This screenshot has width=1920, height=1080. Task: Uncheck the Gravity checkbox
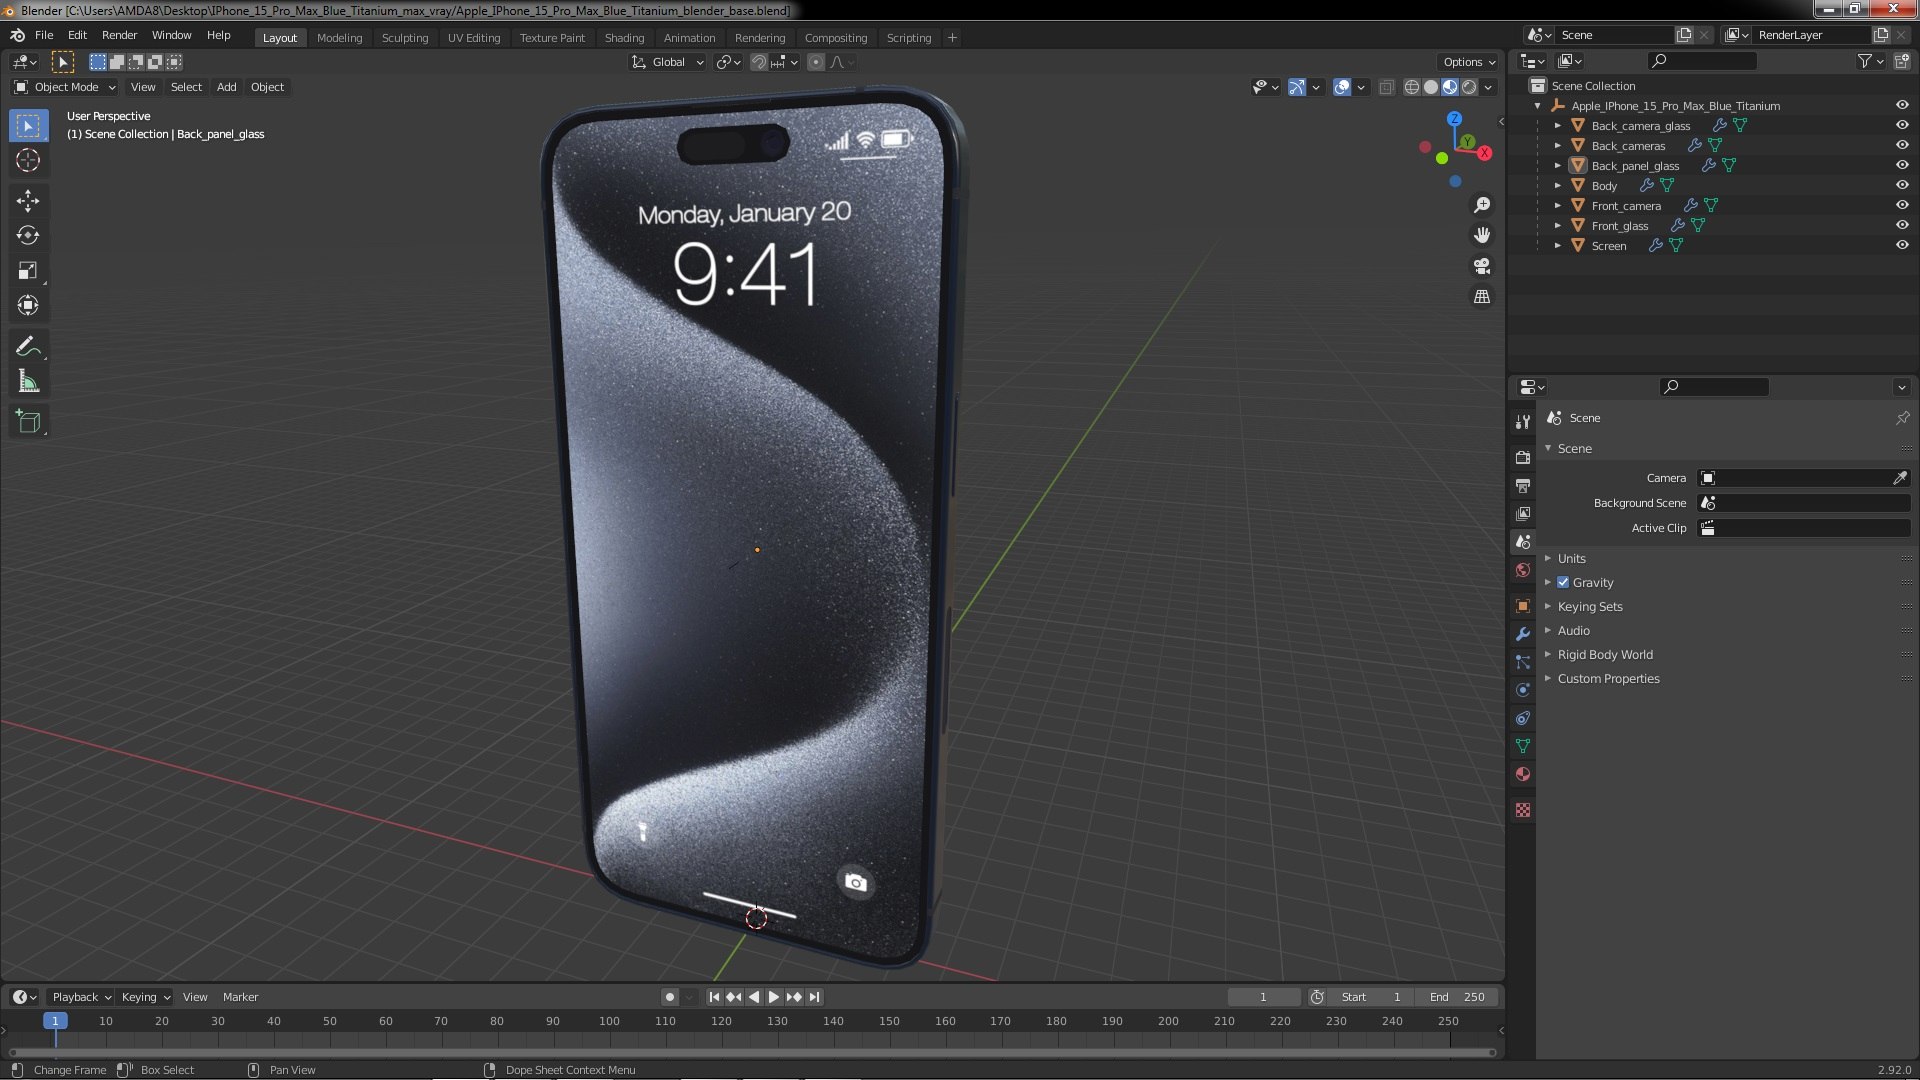coord(1563,582)
